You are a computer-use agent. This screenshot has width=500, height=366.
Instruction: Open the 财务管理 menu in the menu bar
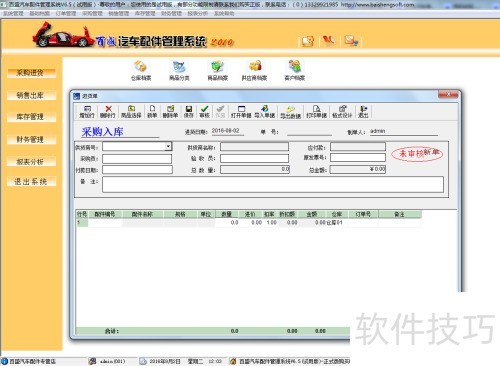click(x=171, y=13)
